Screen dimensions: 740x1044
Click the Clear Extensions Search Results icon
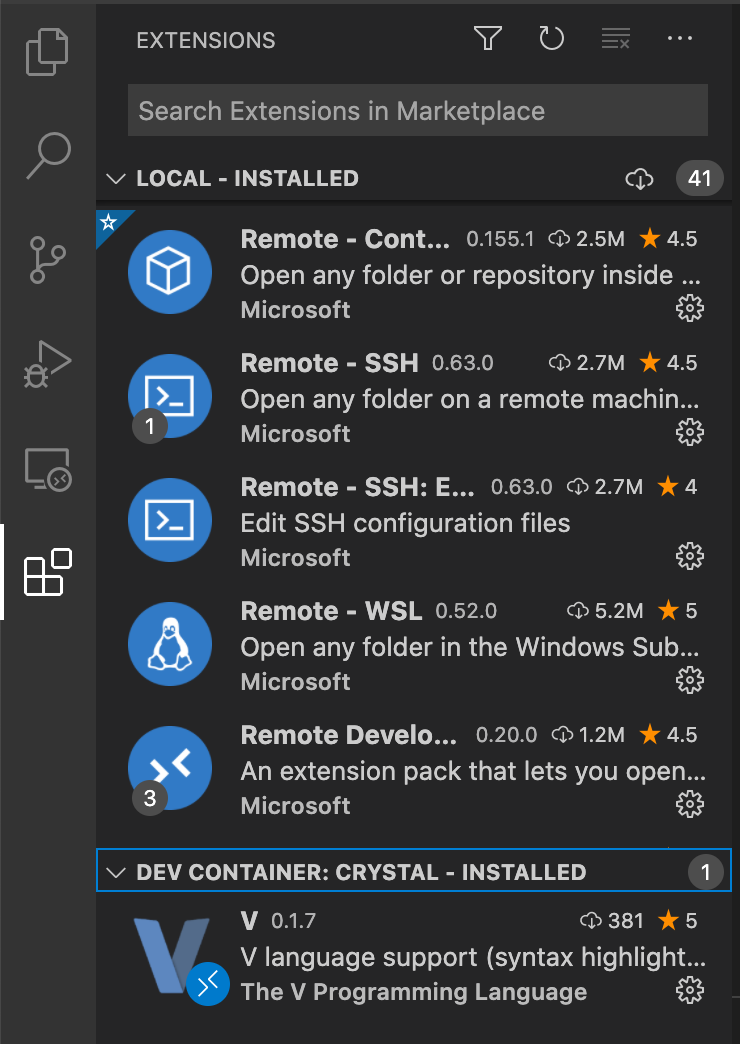coord(615,38)
